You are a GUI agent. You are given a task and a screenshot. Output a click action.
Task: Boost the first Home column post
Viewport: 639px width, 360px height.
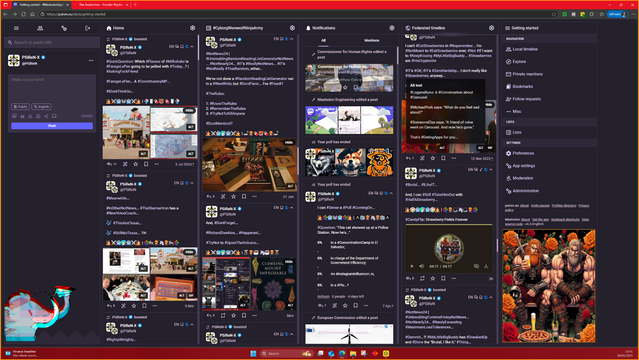click(125, 164)
